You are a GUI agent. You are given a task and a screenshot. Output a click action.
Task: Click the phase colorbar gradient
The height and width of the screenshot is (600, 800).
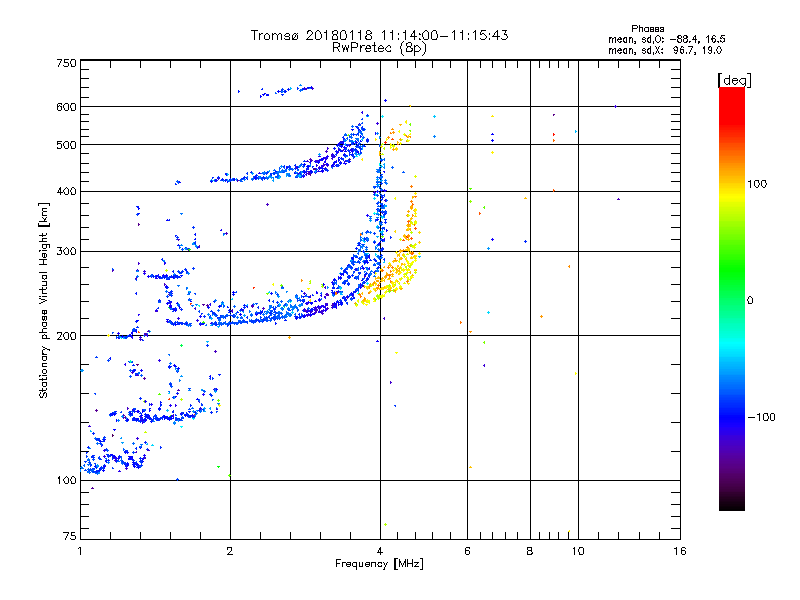(732, 299)
